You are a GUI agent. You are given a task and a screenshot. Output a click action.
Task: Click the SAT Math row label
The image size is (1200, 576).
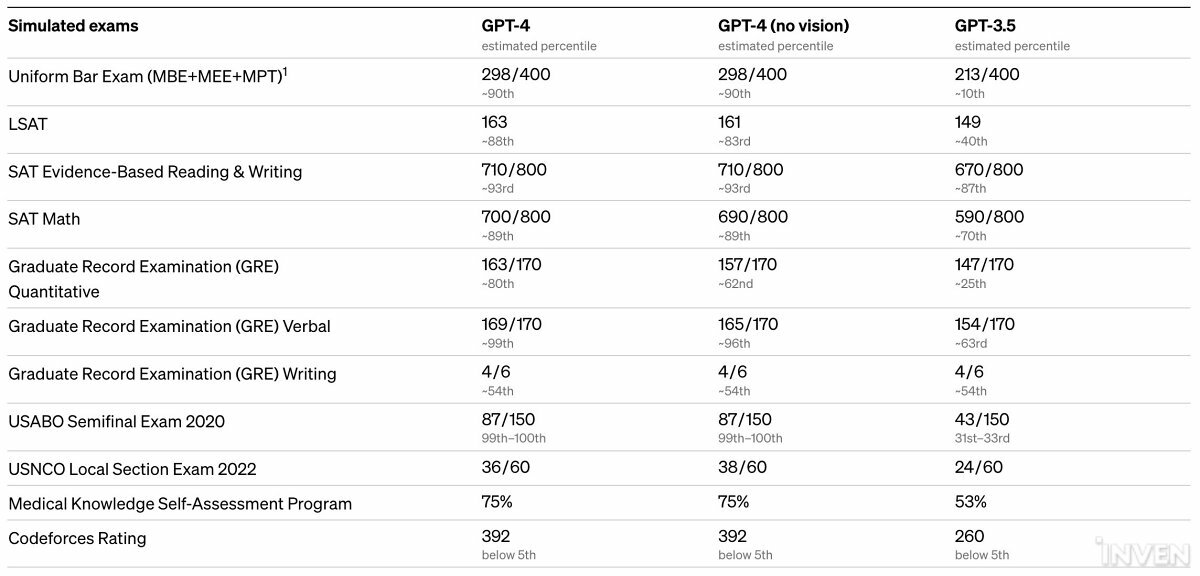pos(44,219)
